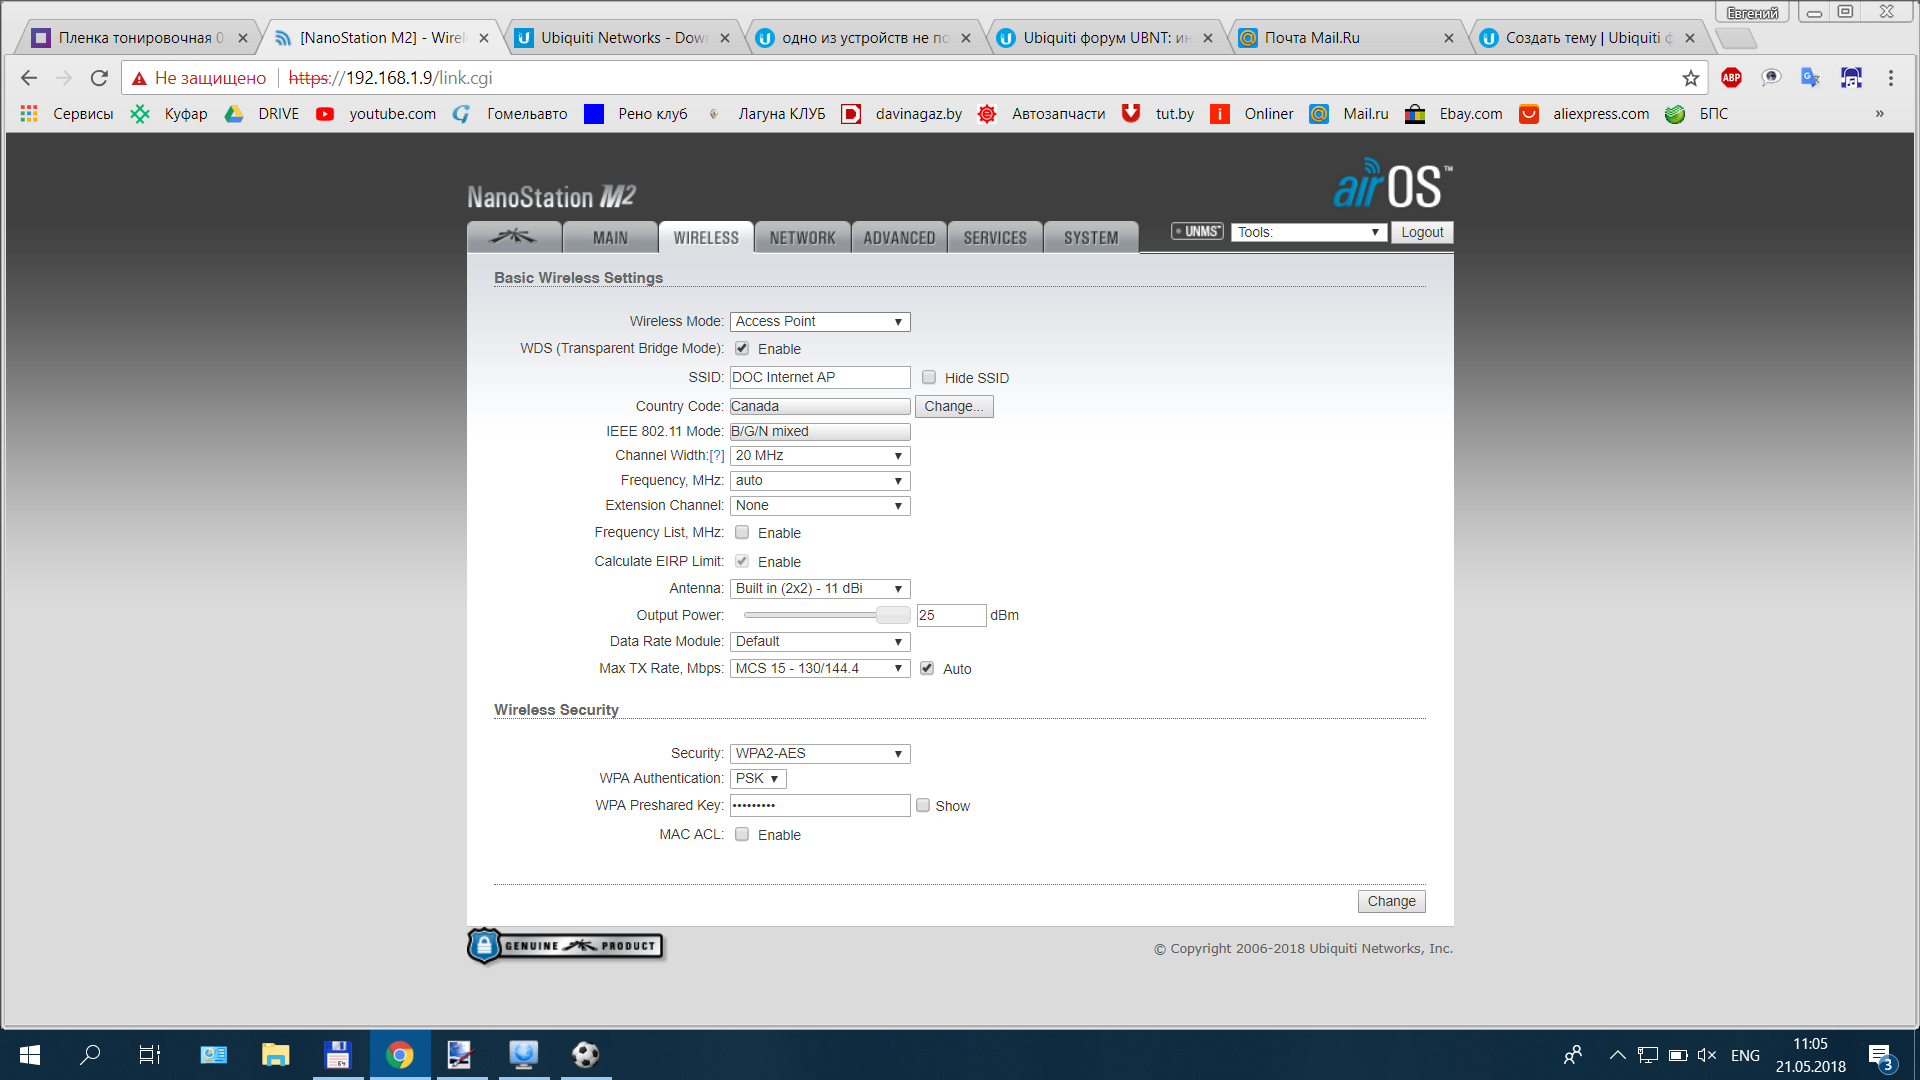Toggle Max TX Rate Auto checkbox

[927, 668]
